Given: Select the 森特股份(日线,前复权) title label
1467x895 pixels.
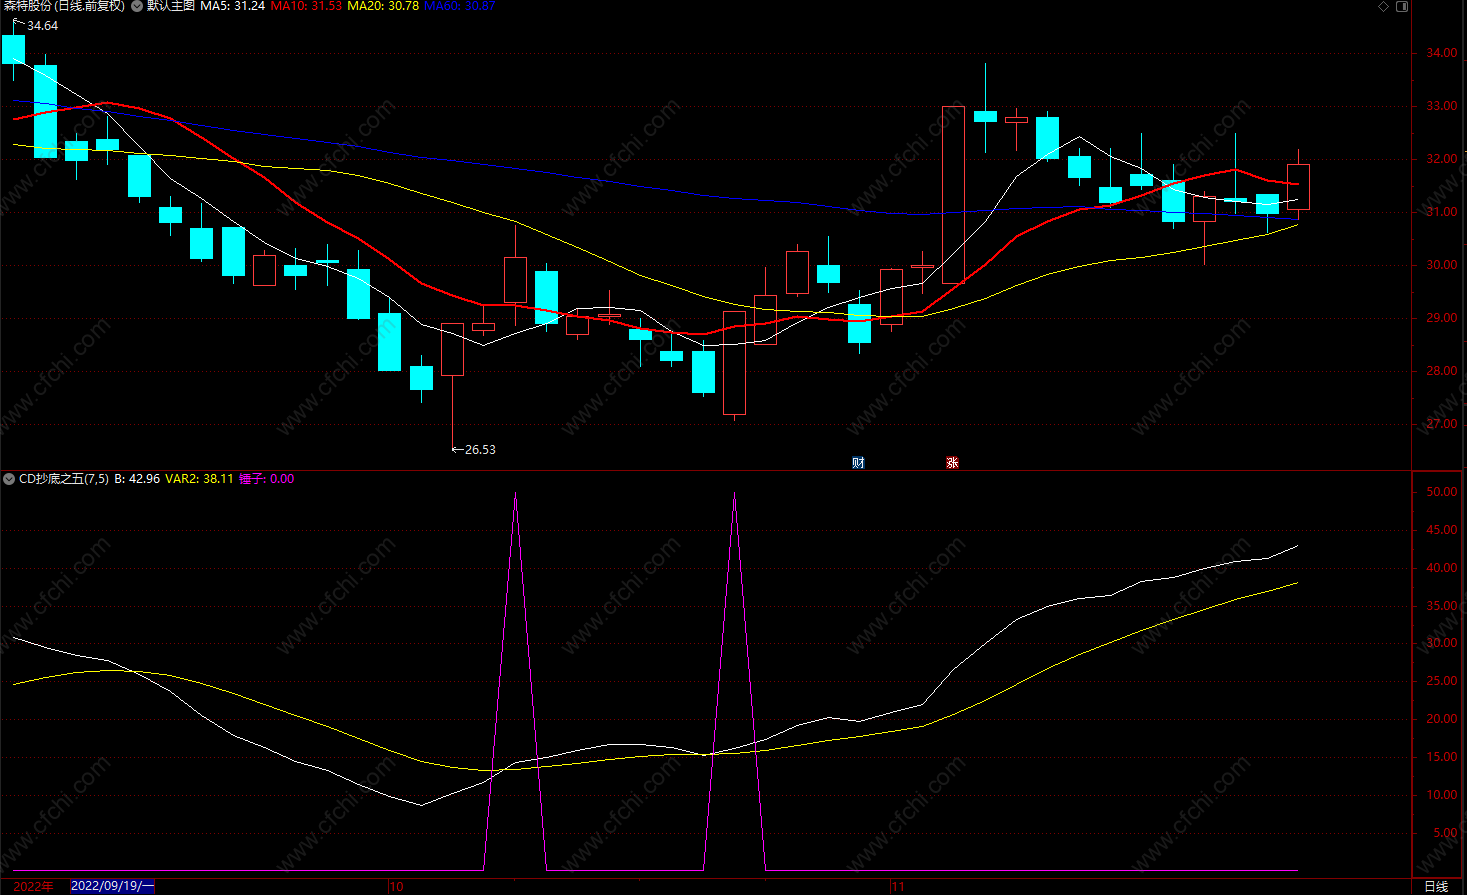Looking at the screenshot, I should 64,6.
